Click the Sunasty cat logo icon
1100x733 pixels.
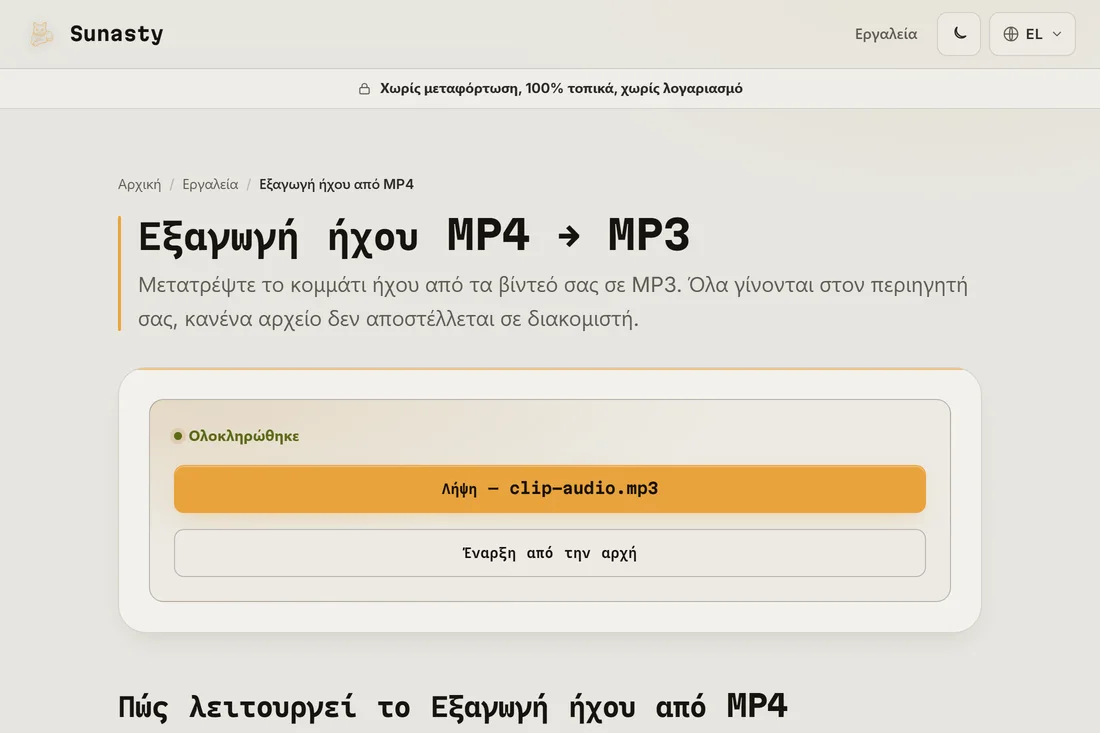[41, 34]
